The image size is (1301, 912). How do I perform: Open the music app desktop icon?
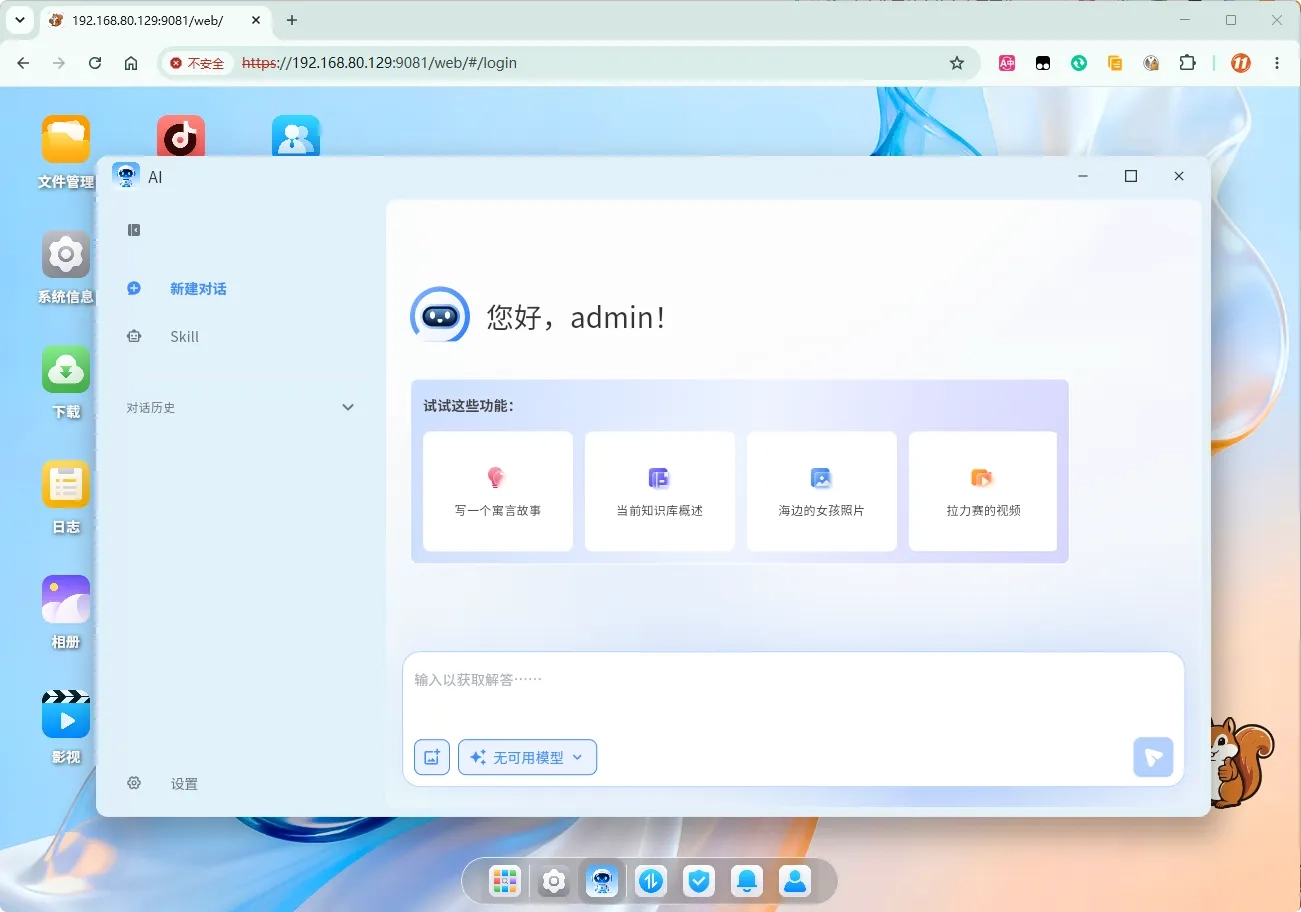click(x=181, y=136)
